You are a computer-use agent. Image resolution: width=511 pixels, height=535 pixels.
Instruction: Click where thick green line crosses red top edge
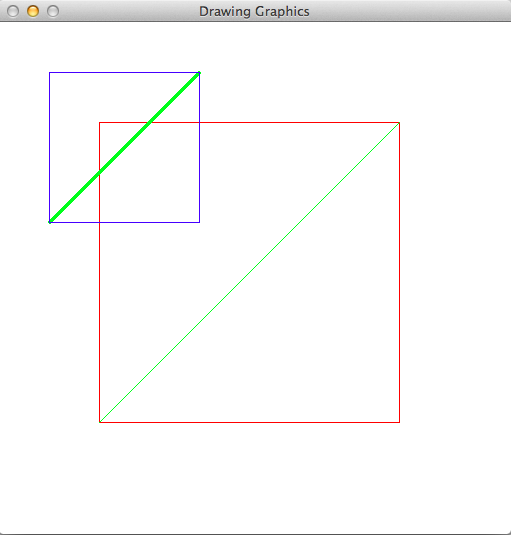coord(149,122)
